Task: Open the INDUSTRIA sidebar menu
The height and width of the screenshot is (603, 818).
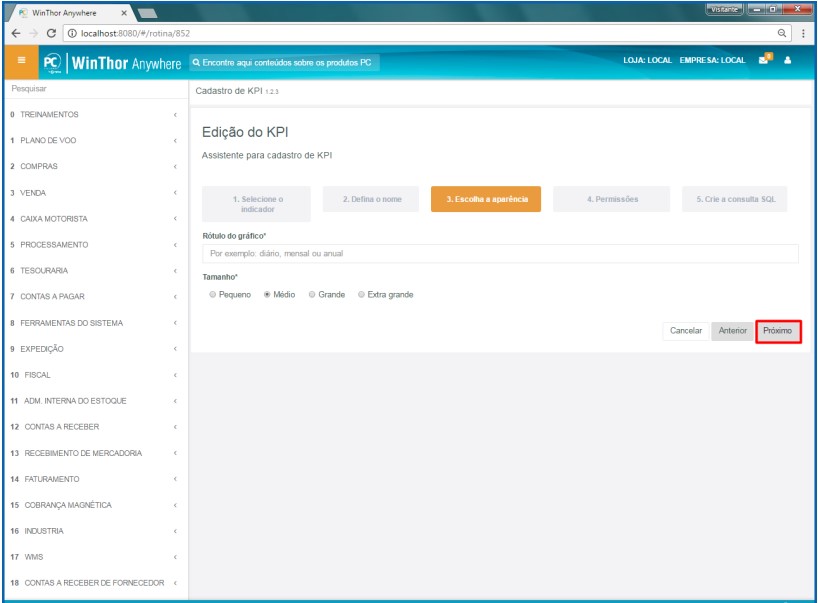Action: 94,531
